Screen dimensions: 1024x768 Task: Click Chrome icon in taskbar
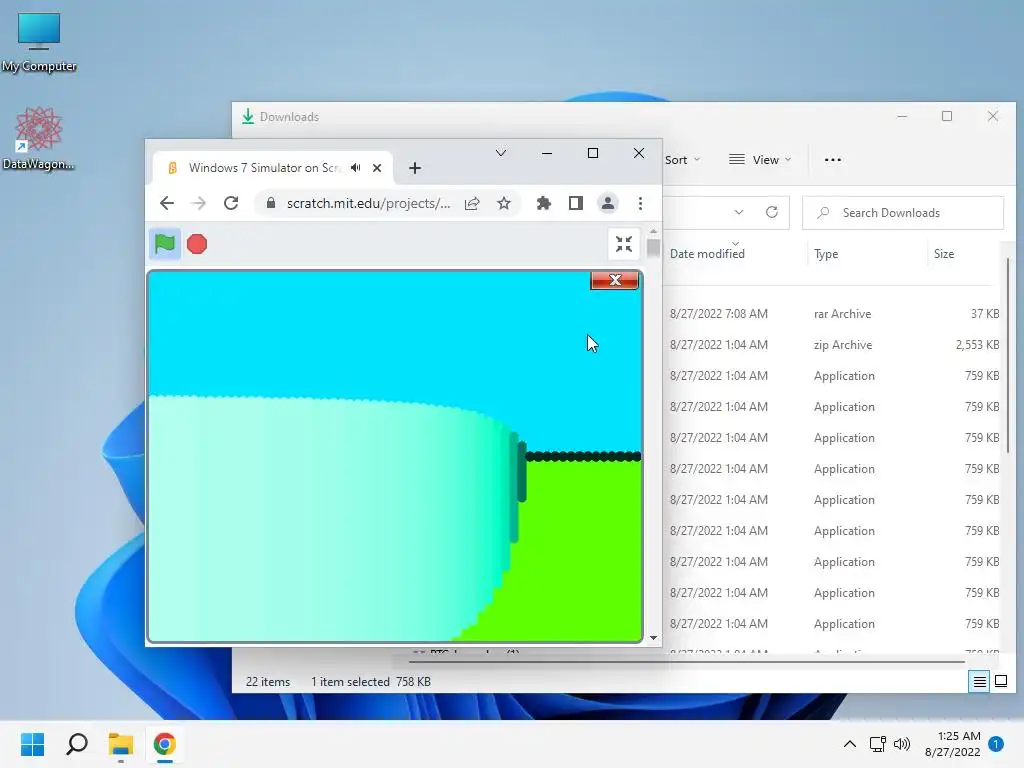165,744
